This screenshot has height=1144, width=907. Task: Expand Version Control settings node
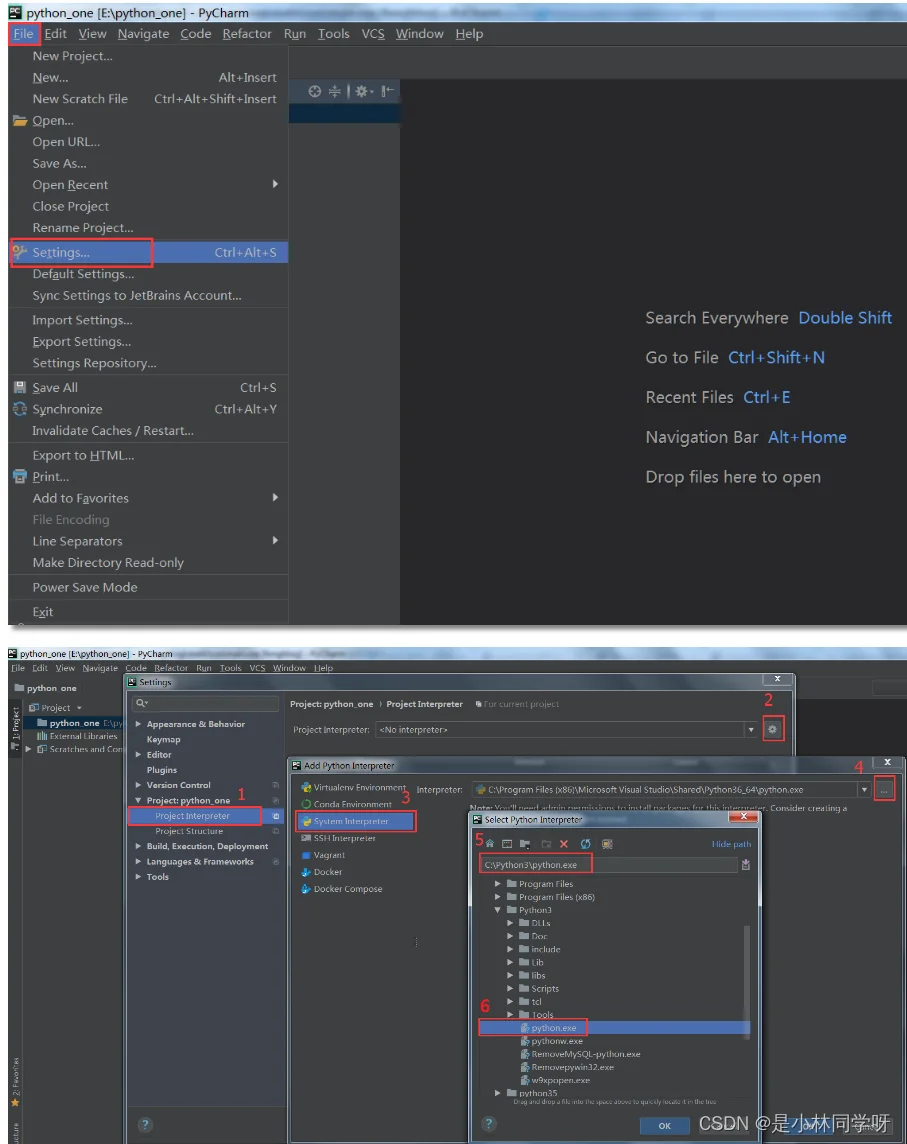pyautogui.click(x=139, y=785)
